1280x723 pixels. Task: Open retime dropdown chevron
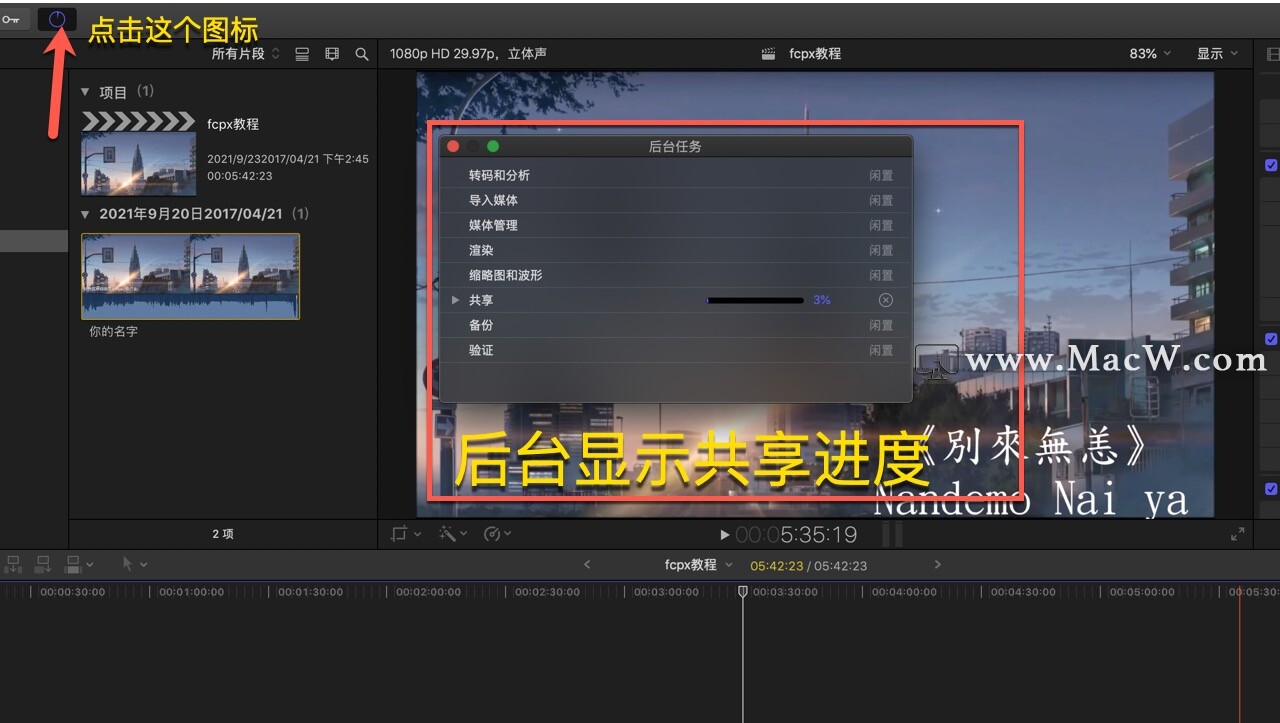coord(508,534)
